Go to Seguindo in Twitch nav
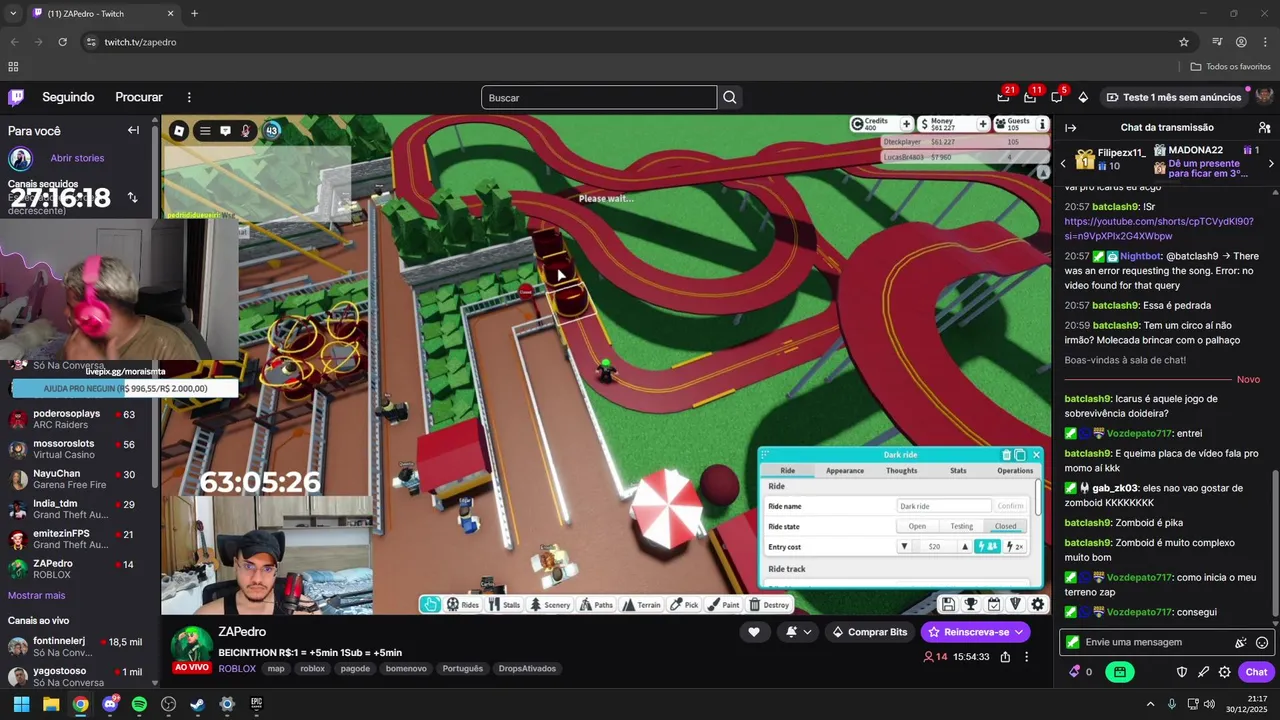The height and width of the screenshot is (720, 1280). [x=68, y=97]
